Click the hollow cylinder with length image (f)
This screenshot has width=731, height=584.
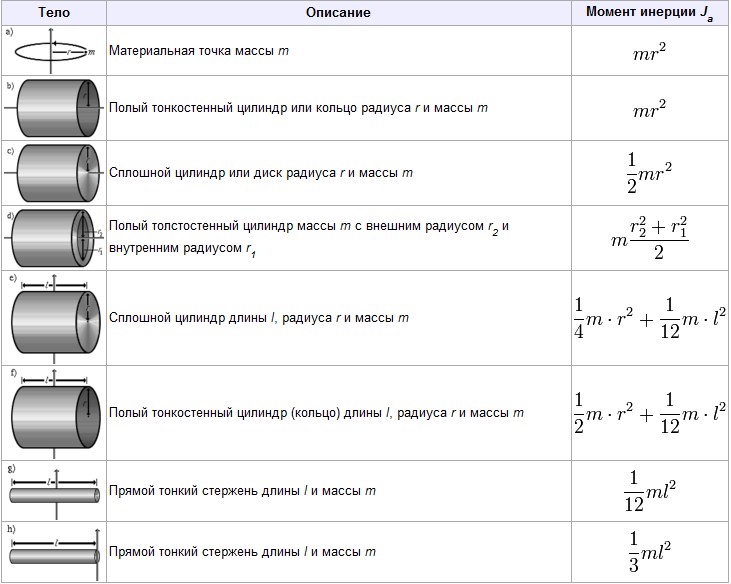(54, 413)
